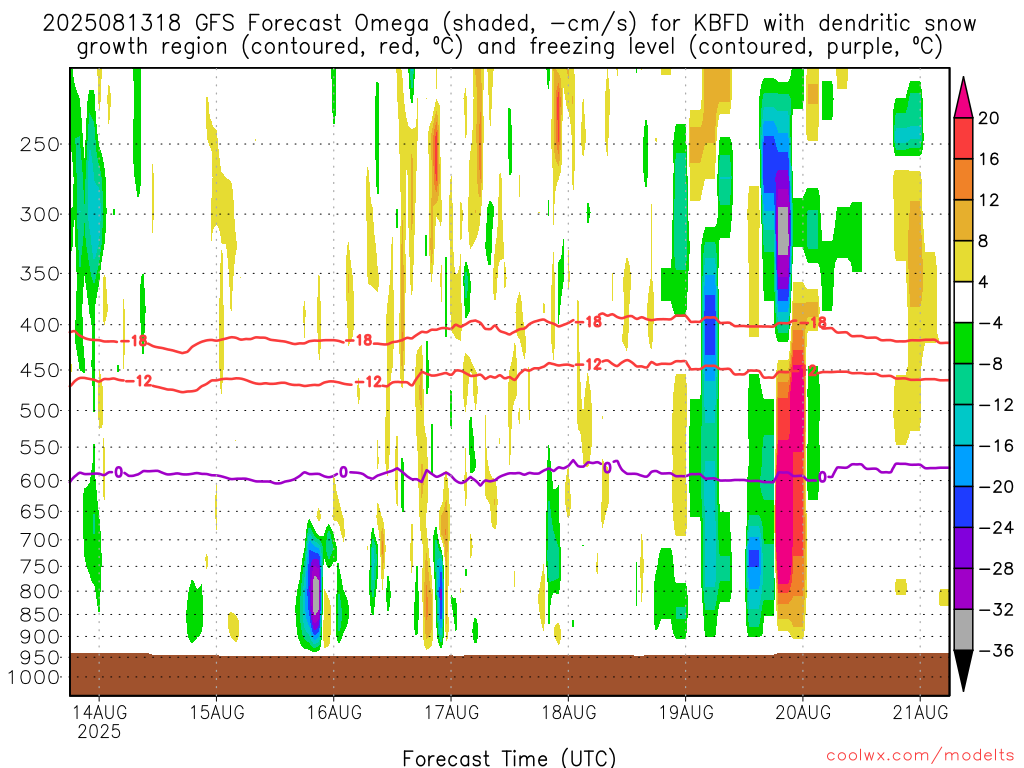Click the year 2025 below 14AUG
The width and height of the screenshot is (1024, 768).
pos(99,731)
